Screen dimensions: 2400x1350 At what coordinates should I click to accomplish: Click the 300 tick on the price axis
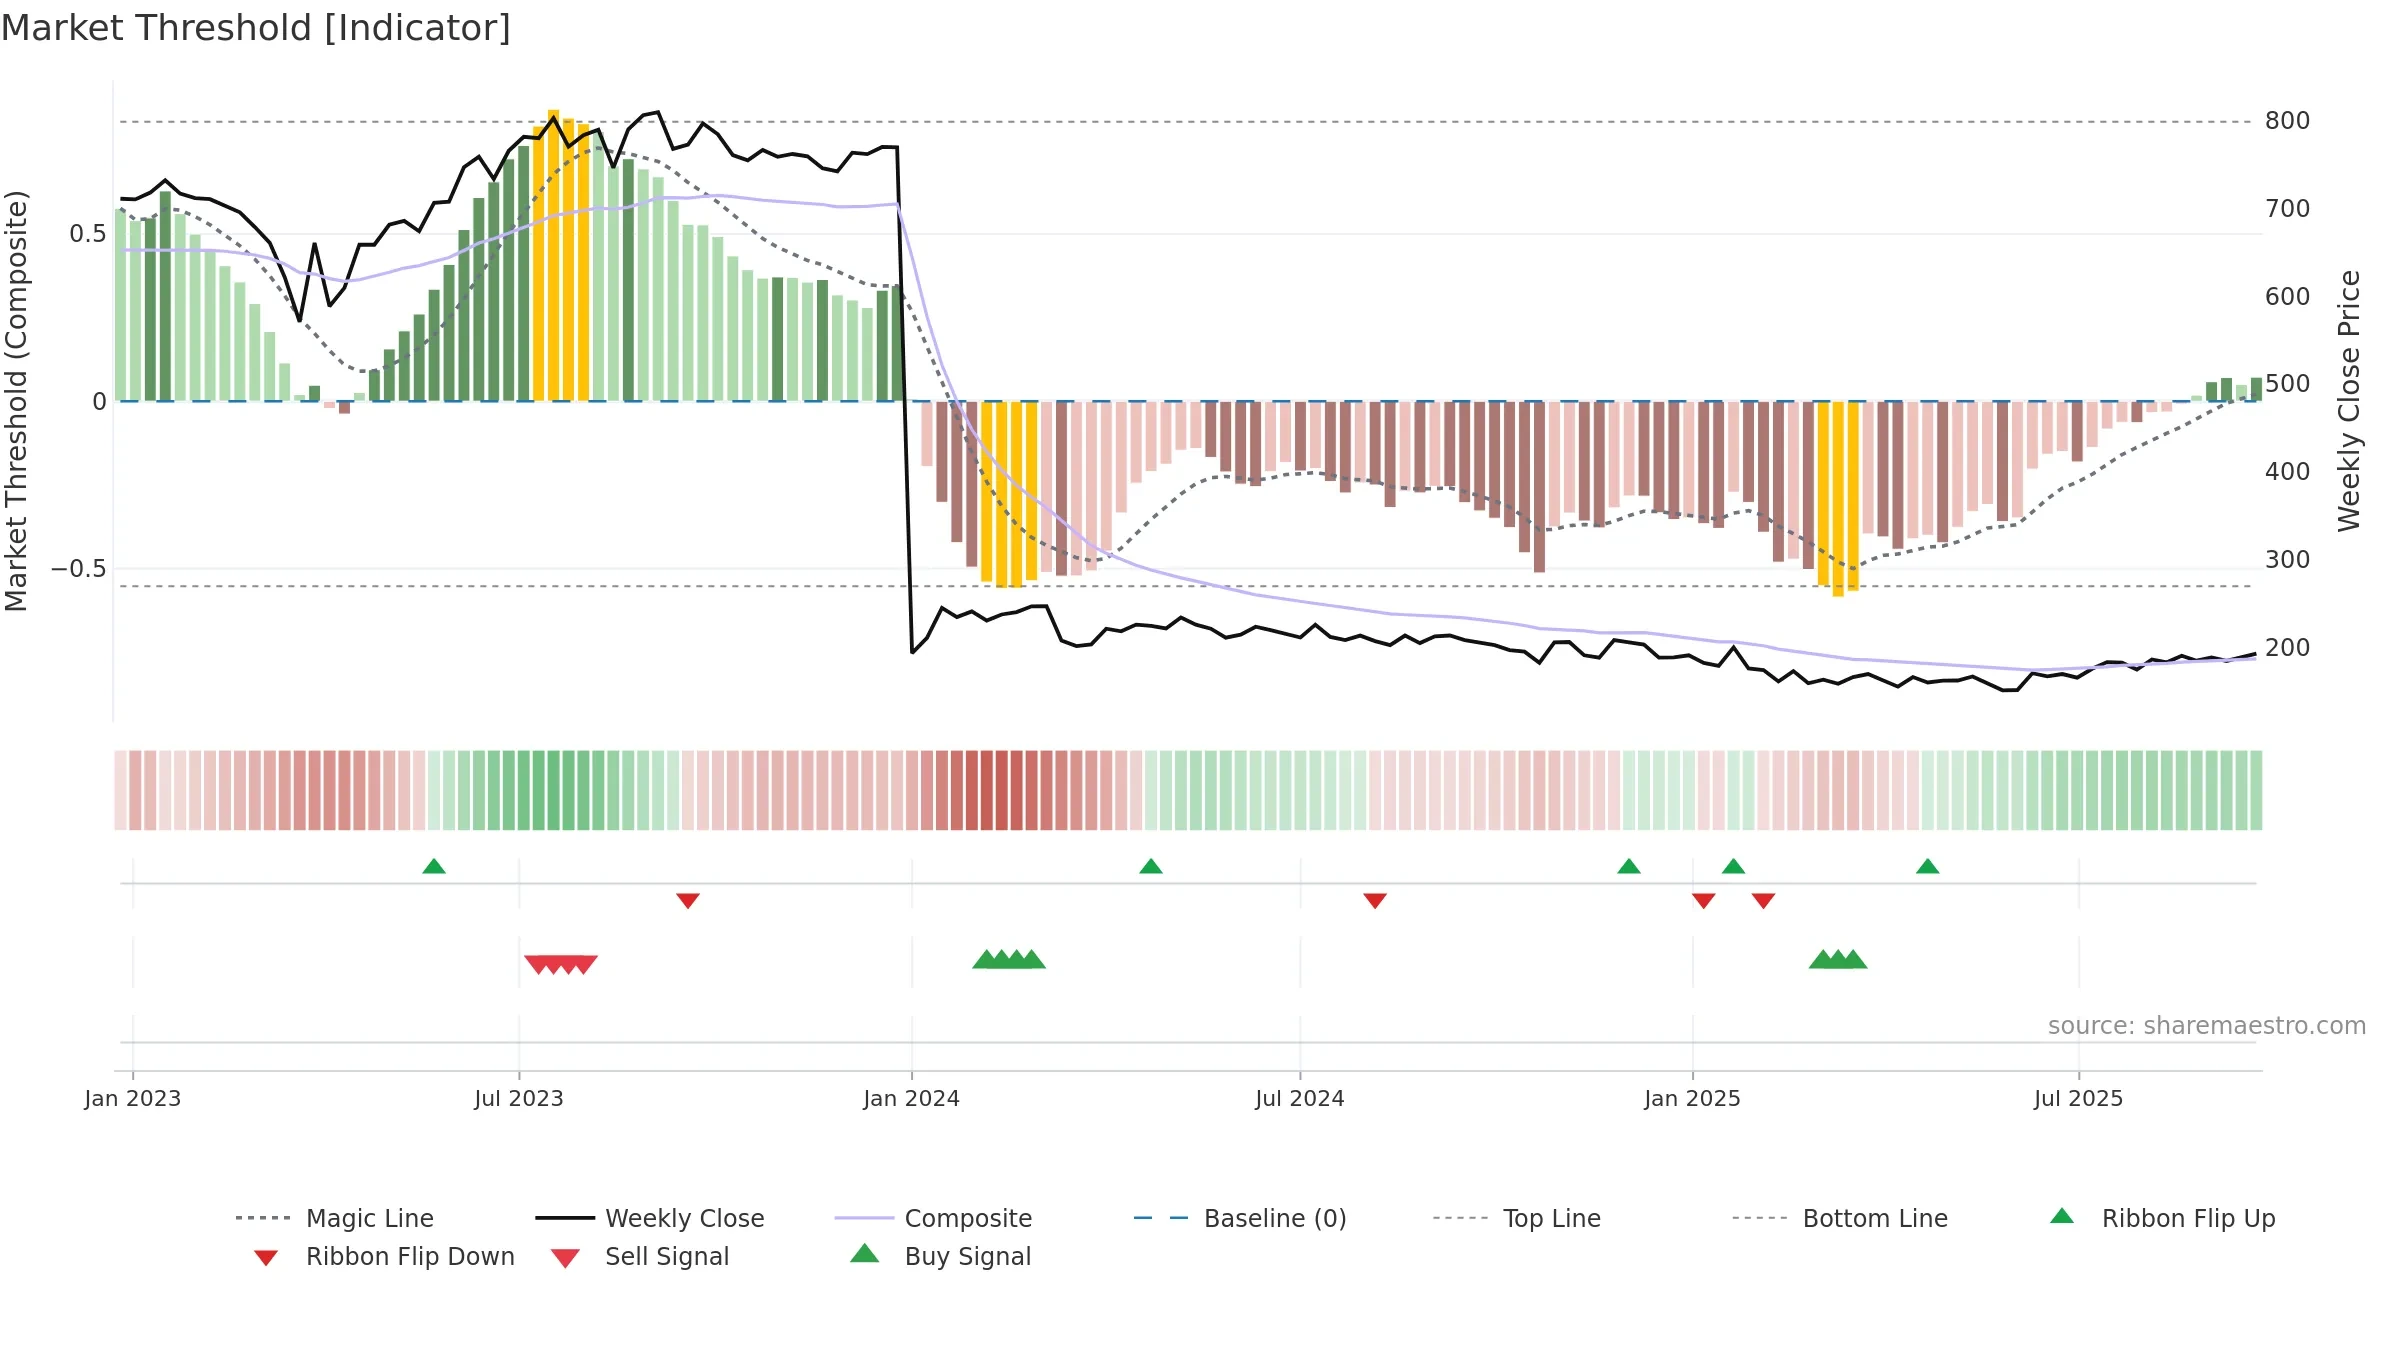click(2288, 560)
